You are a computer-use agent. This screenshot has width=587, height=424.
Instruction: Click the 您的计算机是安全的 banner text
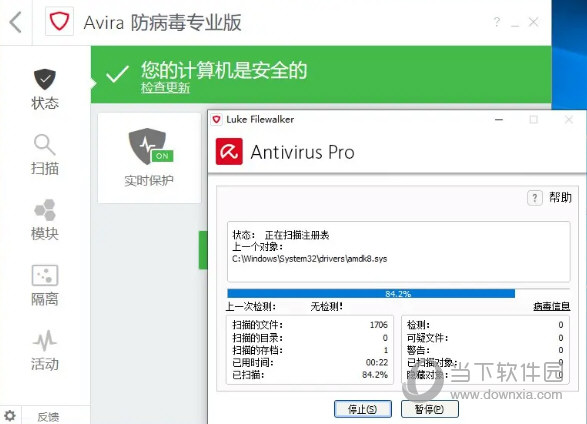point(224,70)
